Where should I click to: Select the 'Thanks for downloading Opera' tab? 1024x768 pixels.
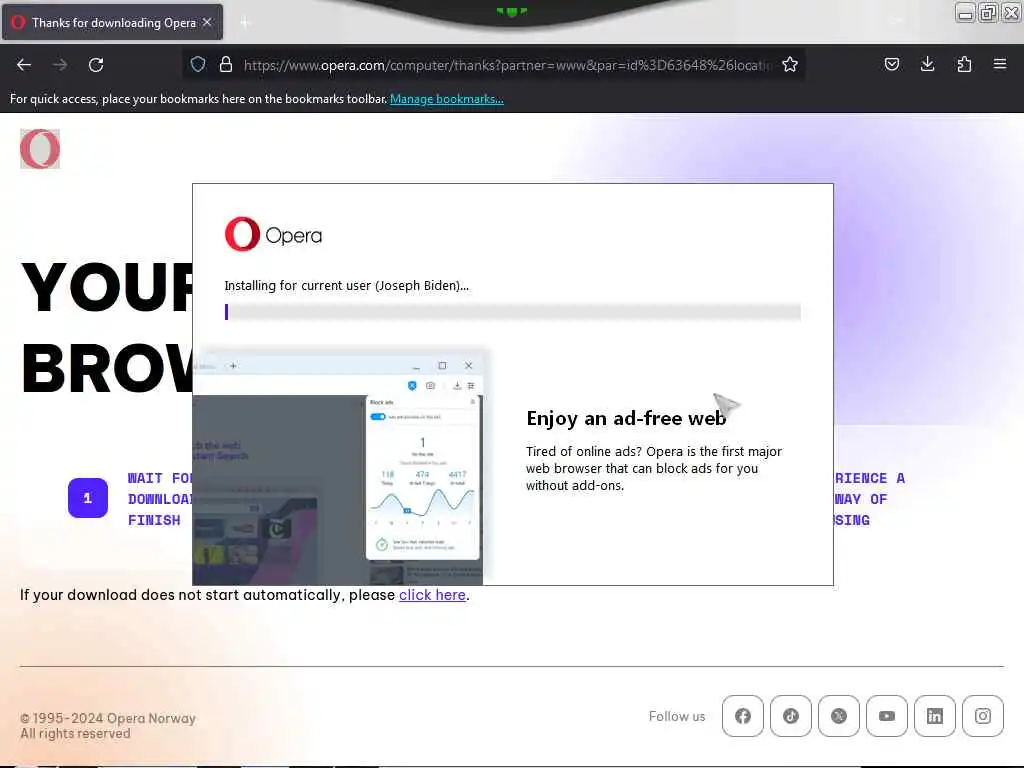click(x=112, y=22)
